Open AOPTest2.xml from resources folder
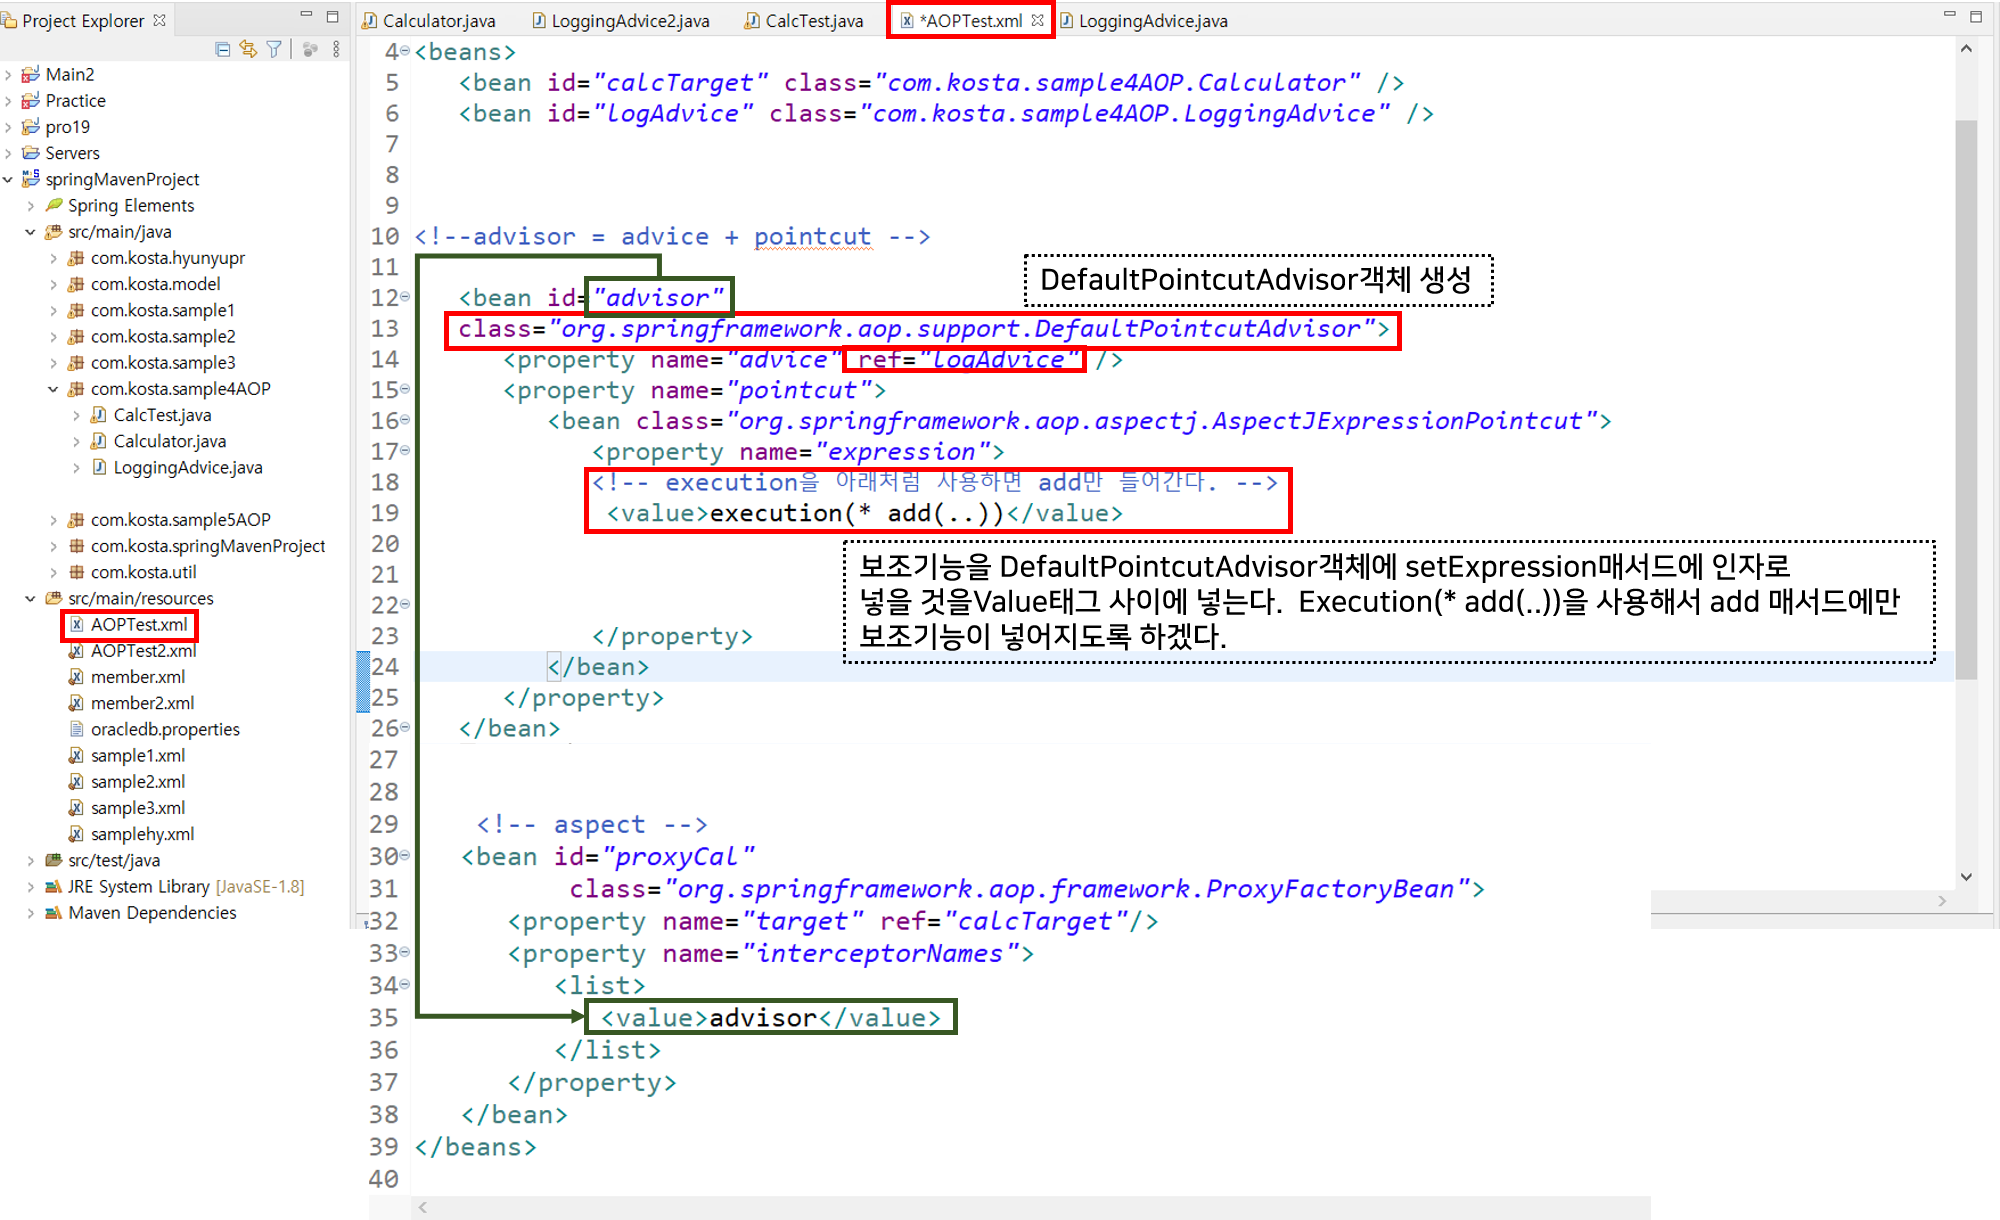This screenshot has width=2000, height=1220. (x=143, y=651)
